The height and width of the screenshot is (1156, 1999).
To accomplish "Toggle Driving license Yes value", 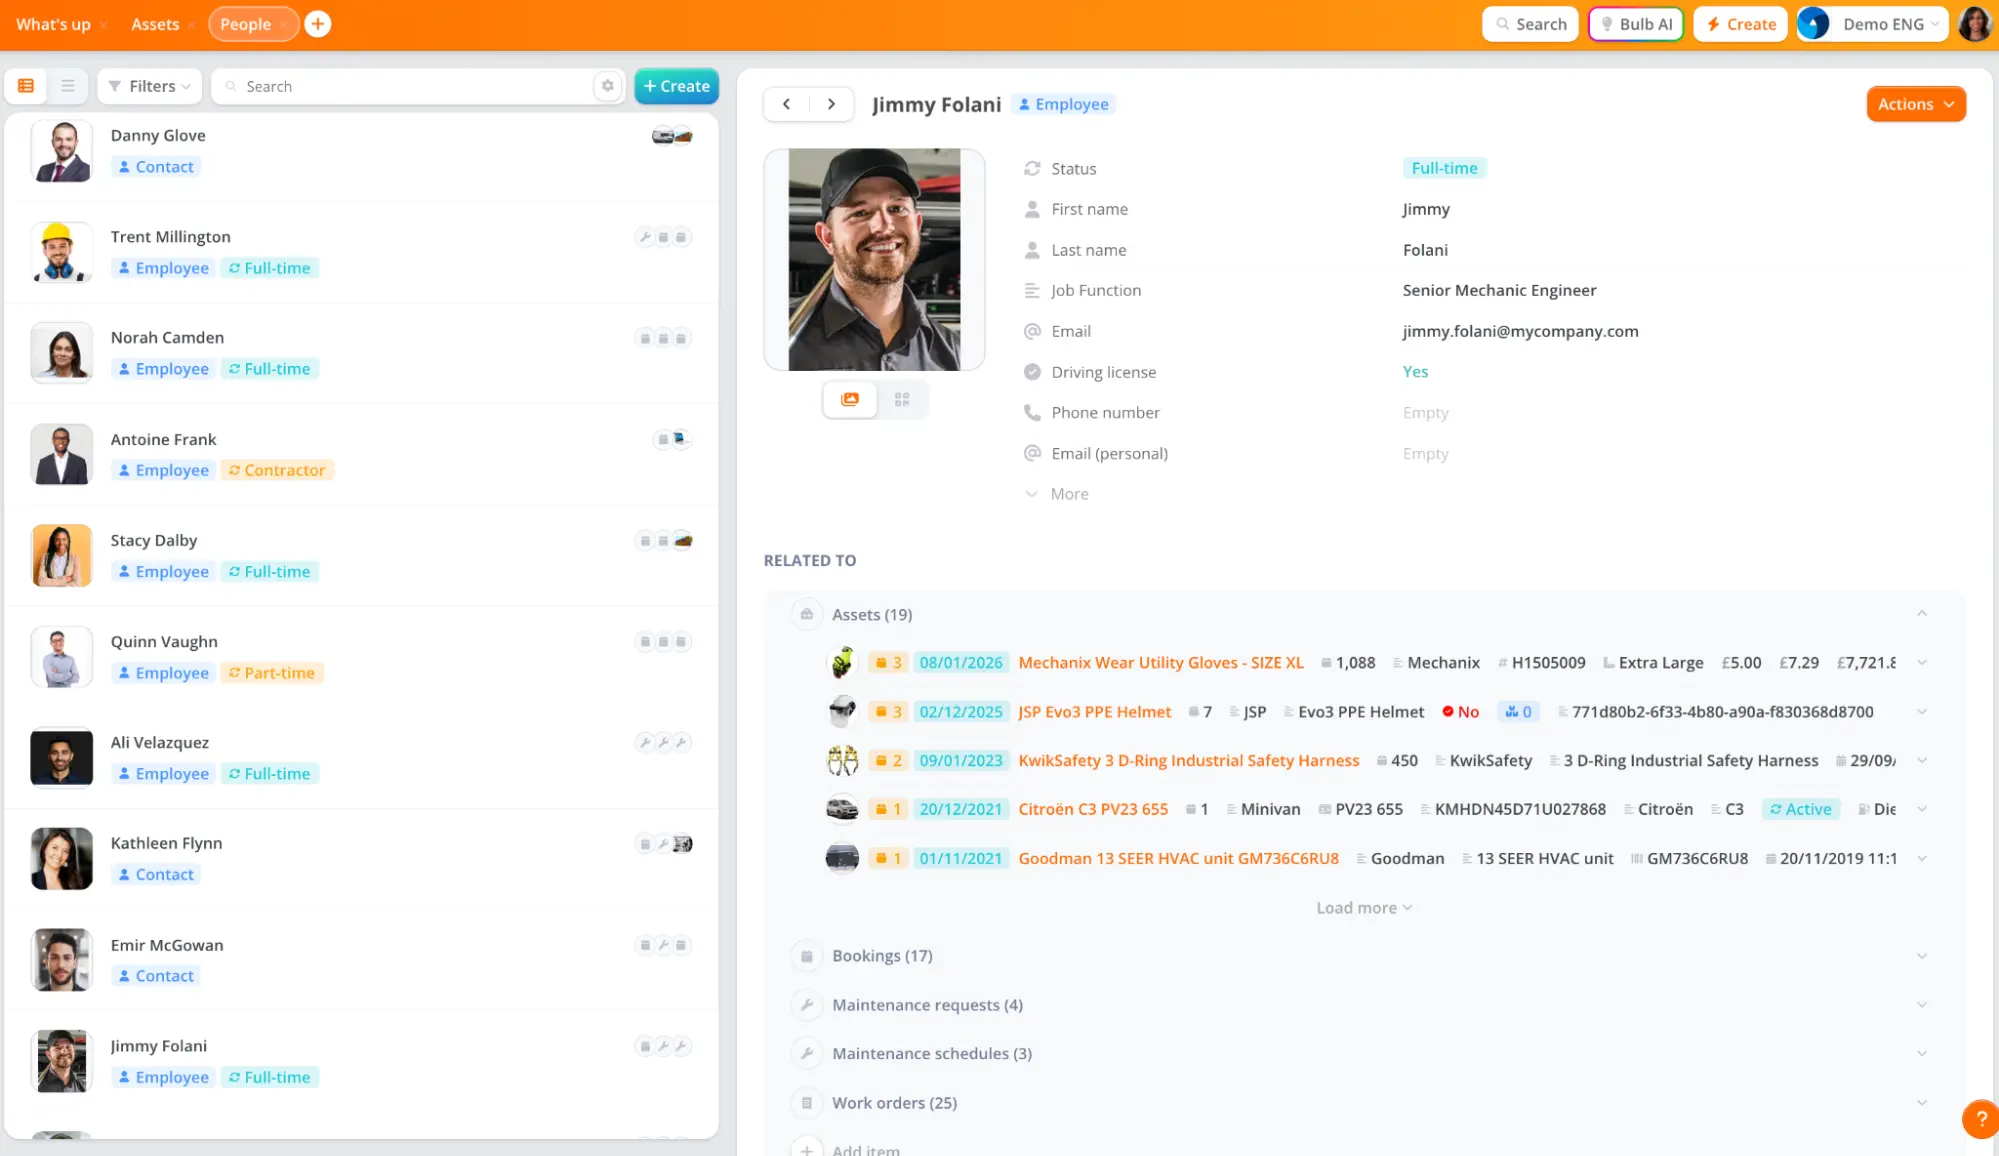I will tap(1415, 372).
